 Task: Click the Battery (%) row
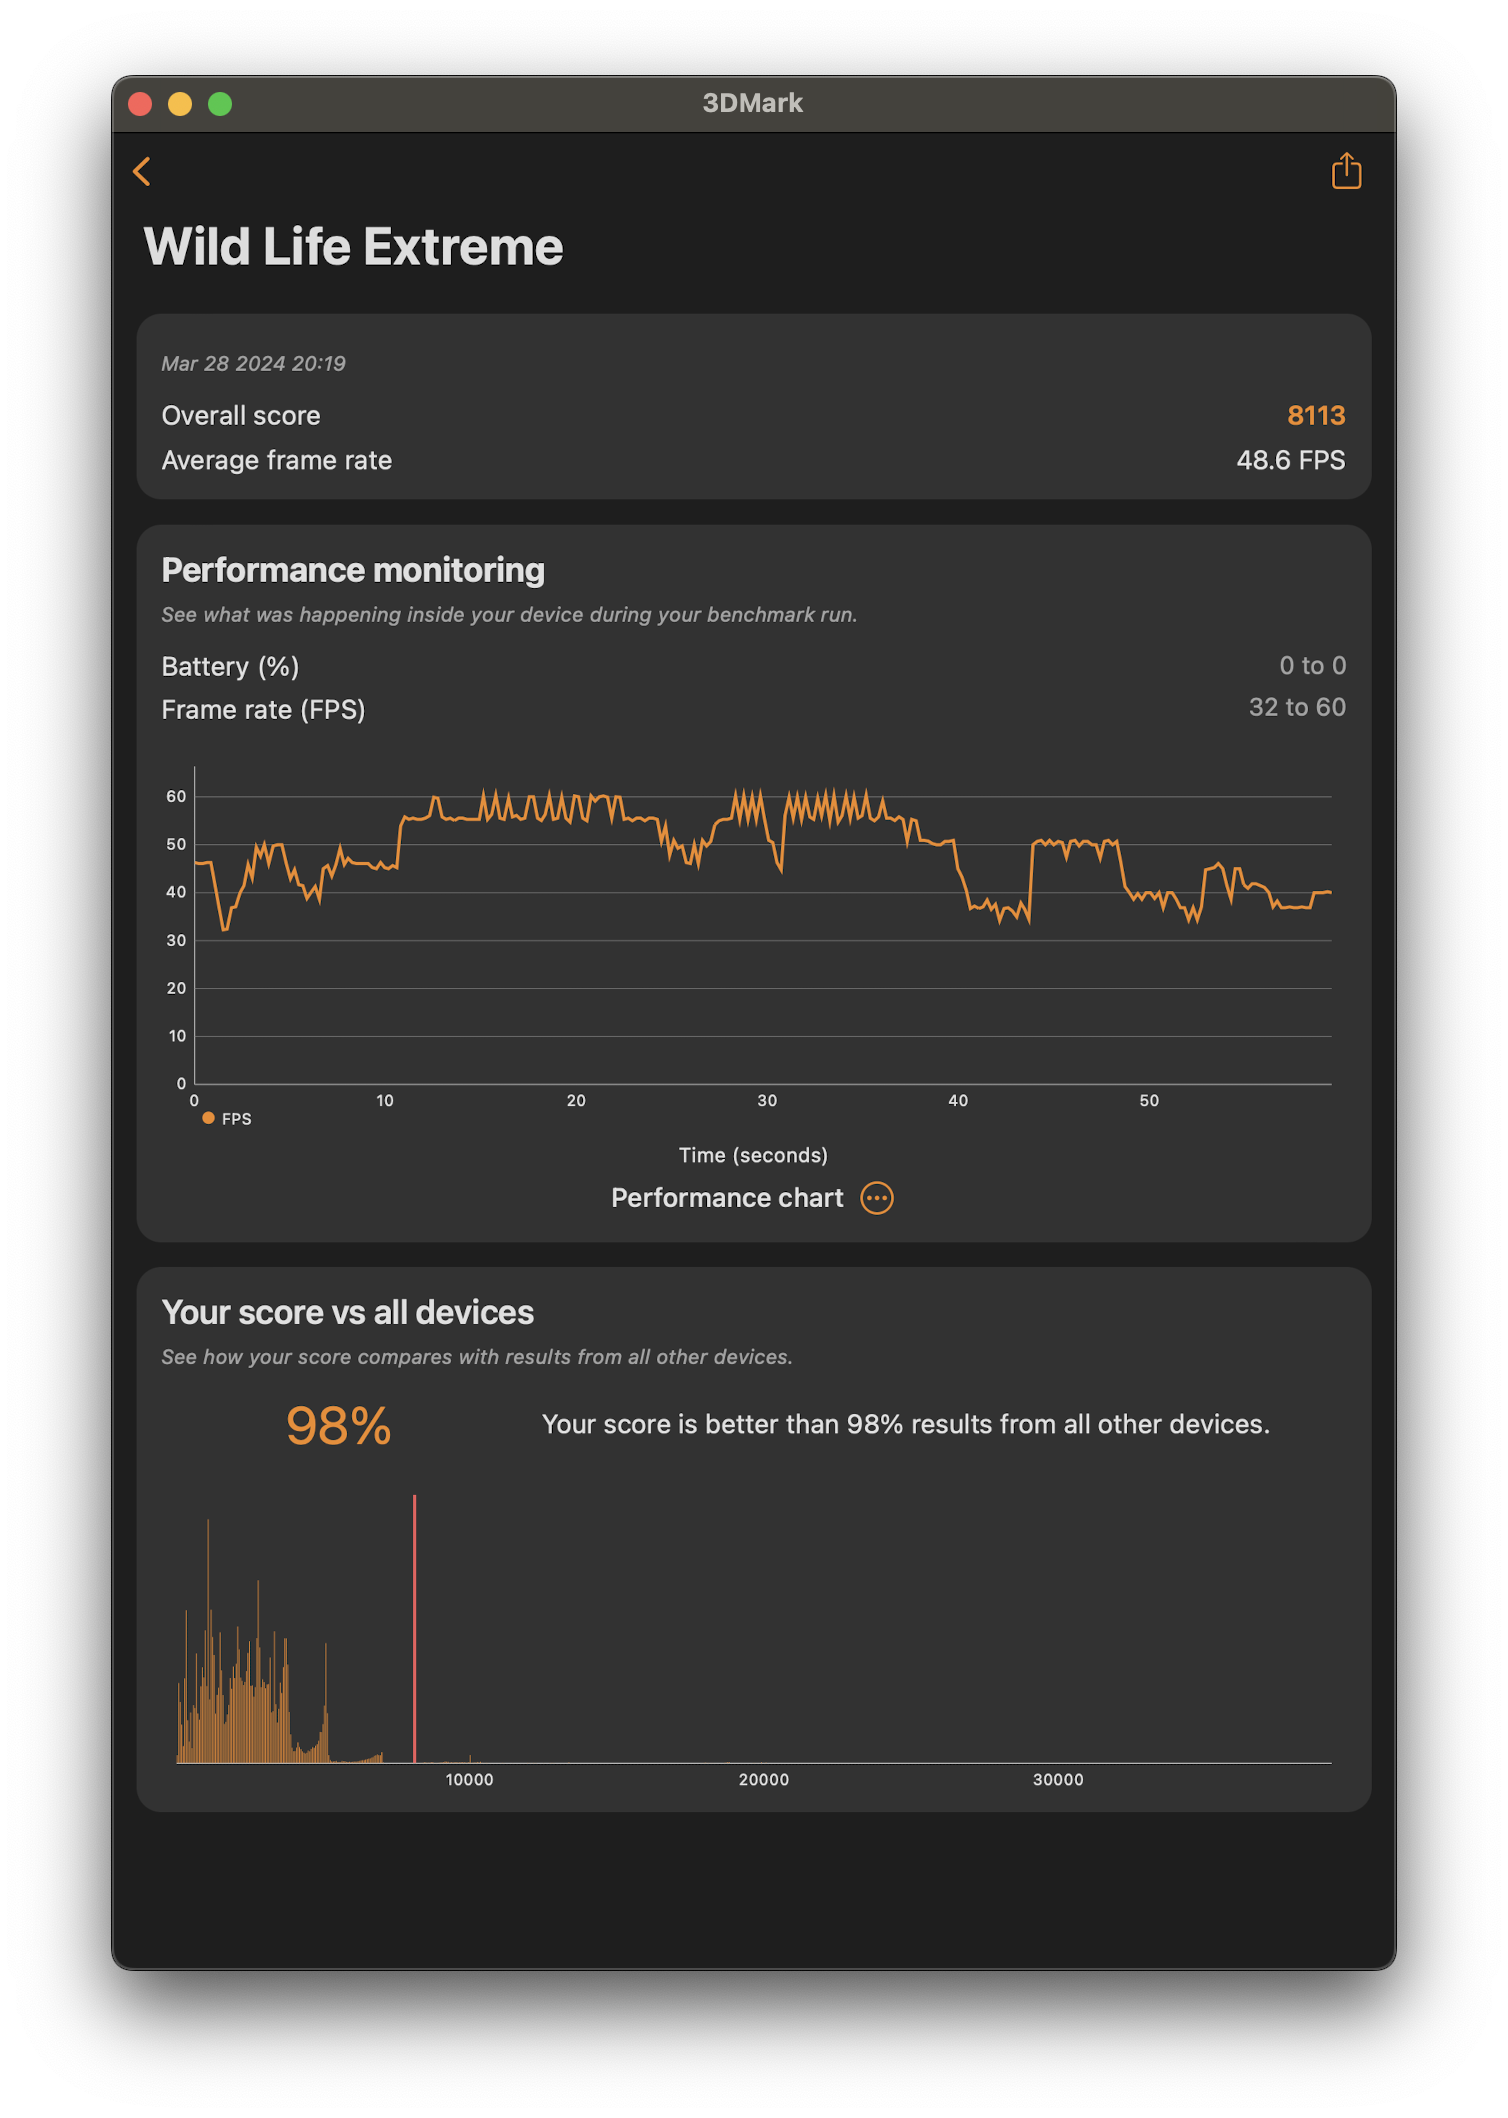click(753, 666)
